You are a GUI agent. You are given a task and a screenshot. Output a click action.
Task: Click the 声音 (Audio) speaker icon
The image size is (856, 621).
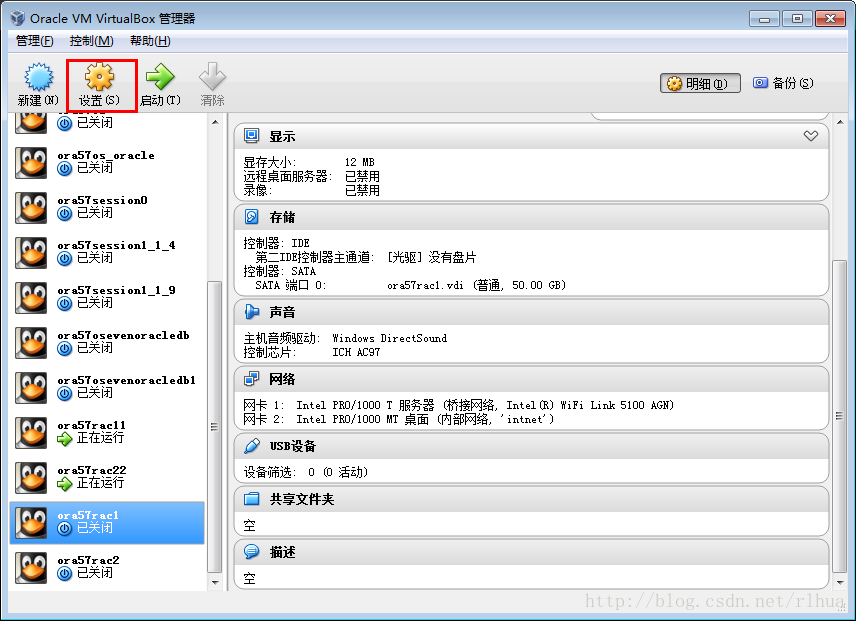[251, 312]
